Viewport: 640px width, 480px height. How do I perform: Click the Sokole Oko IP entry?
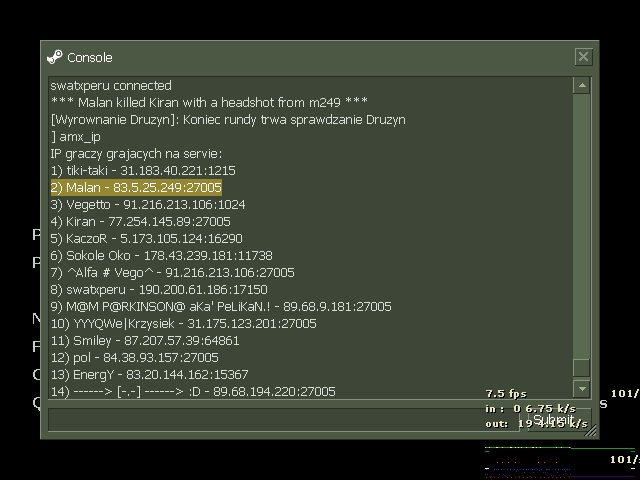tap(161, 256)
